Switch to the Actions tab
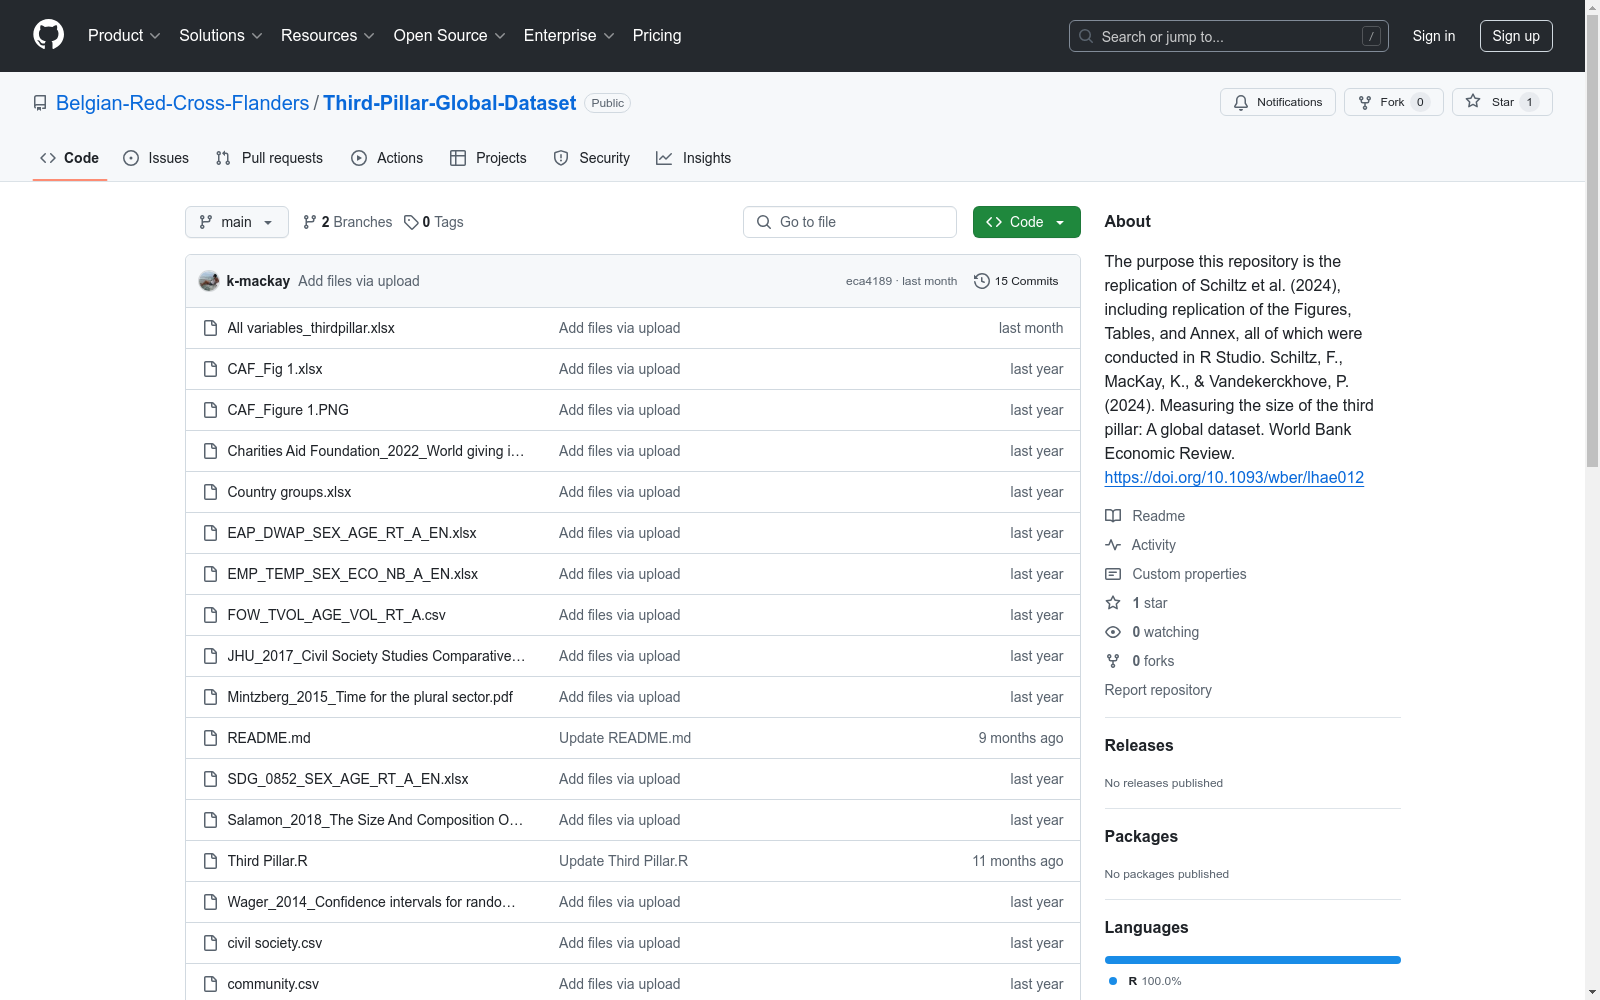The image size is (1600, 1000). point(387,158)
